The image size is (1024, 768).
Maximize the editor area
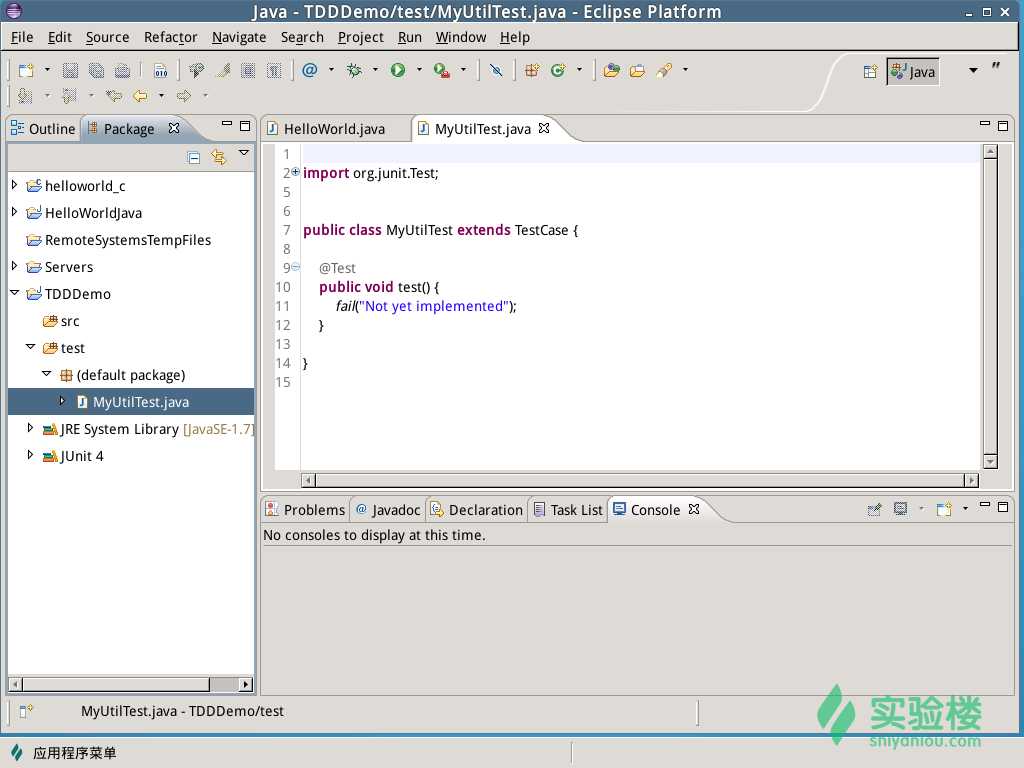point(1003,125)
